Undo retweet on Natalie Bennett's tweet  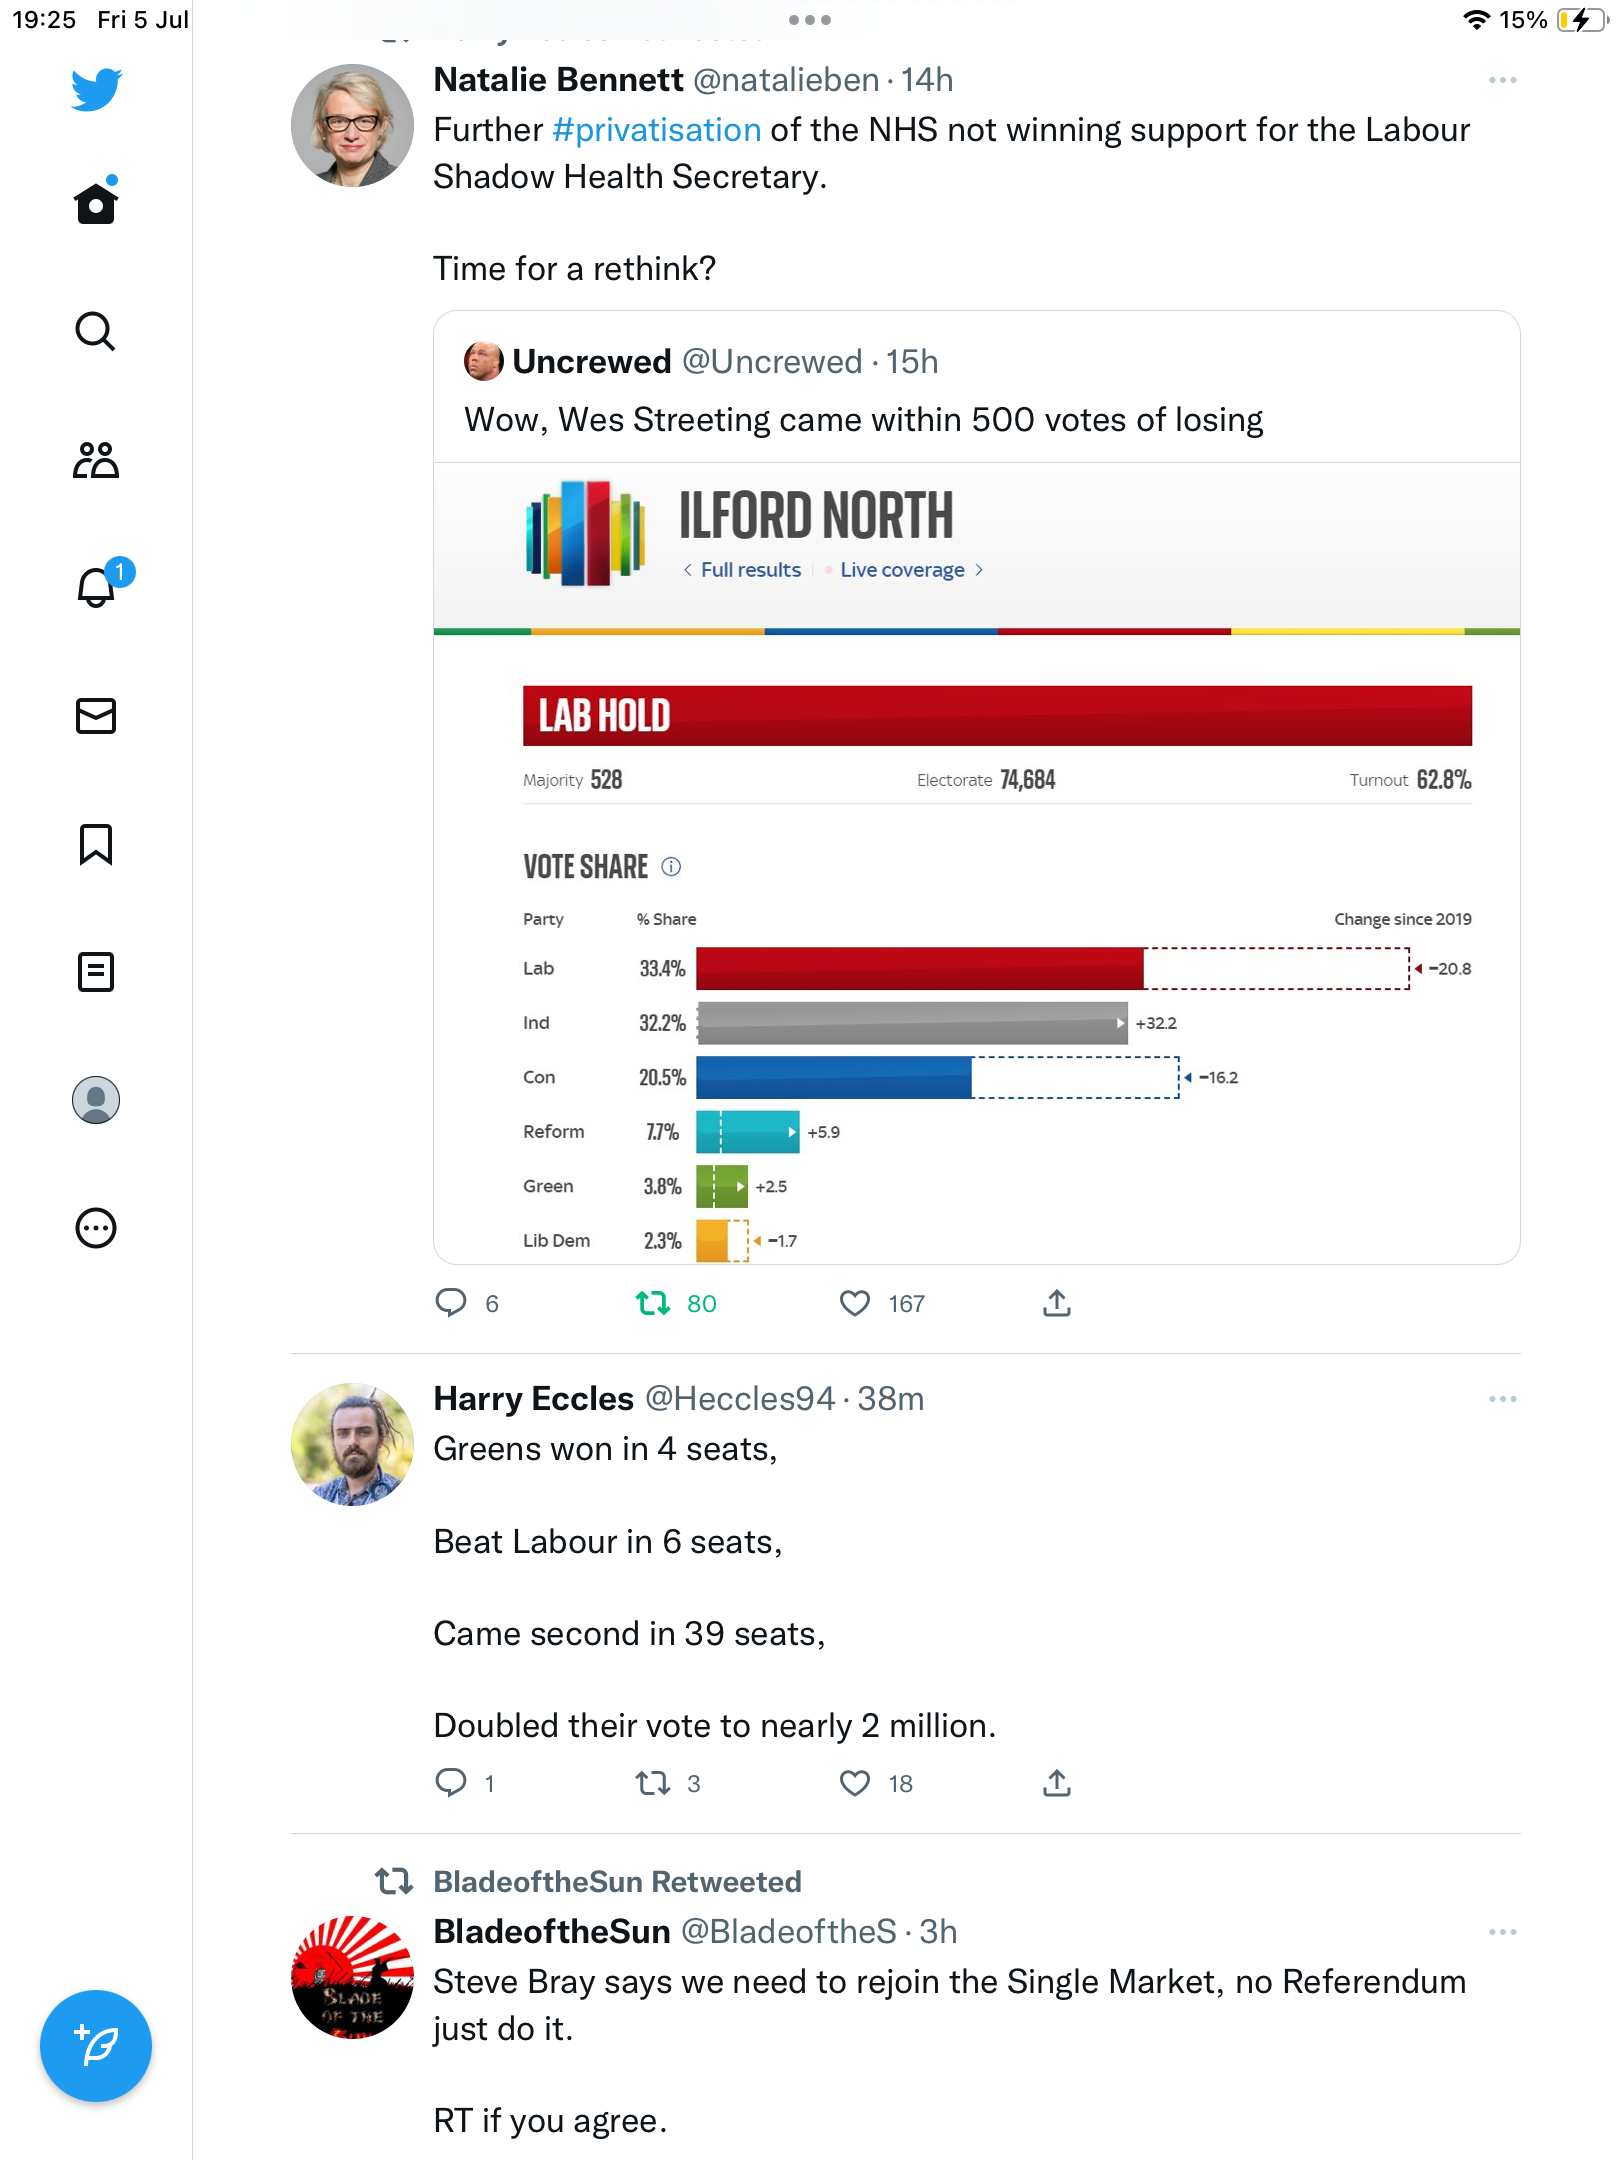pos(654,1303)
